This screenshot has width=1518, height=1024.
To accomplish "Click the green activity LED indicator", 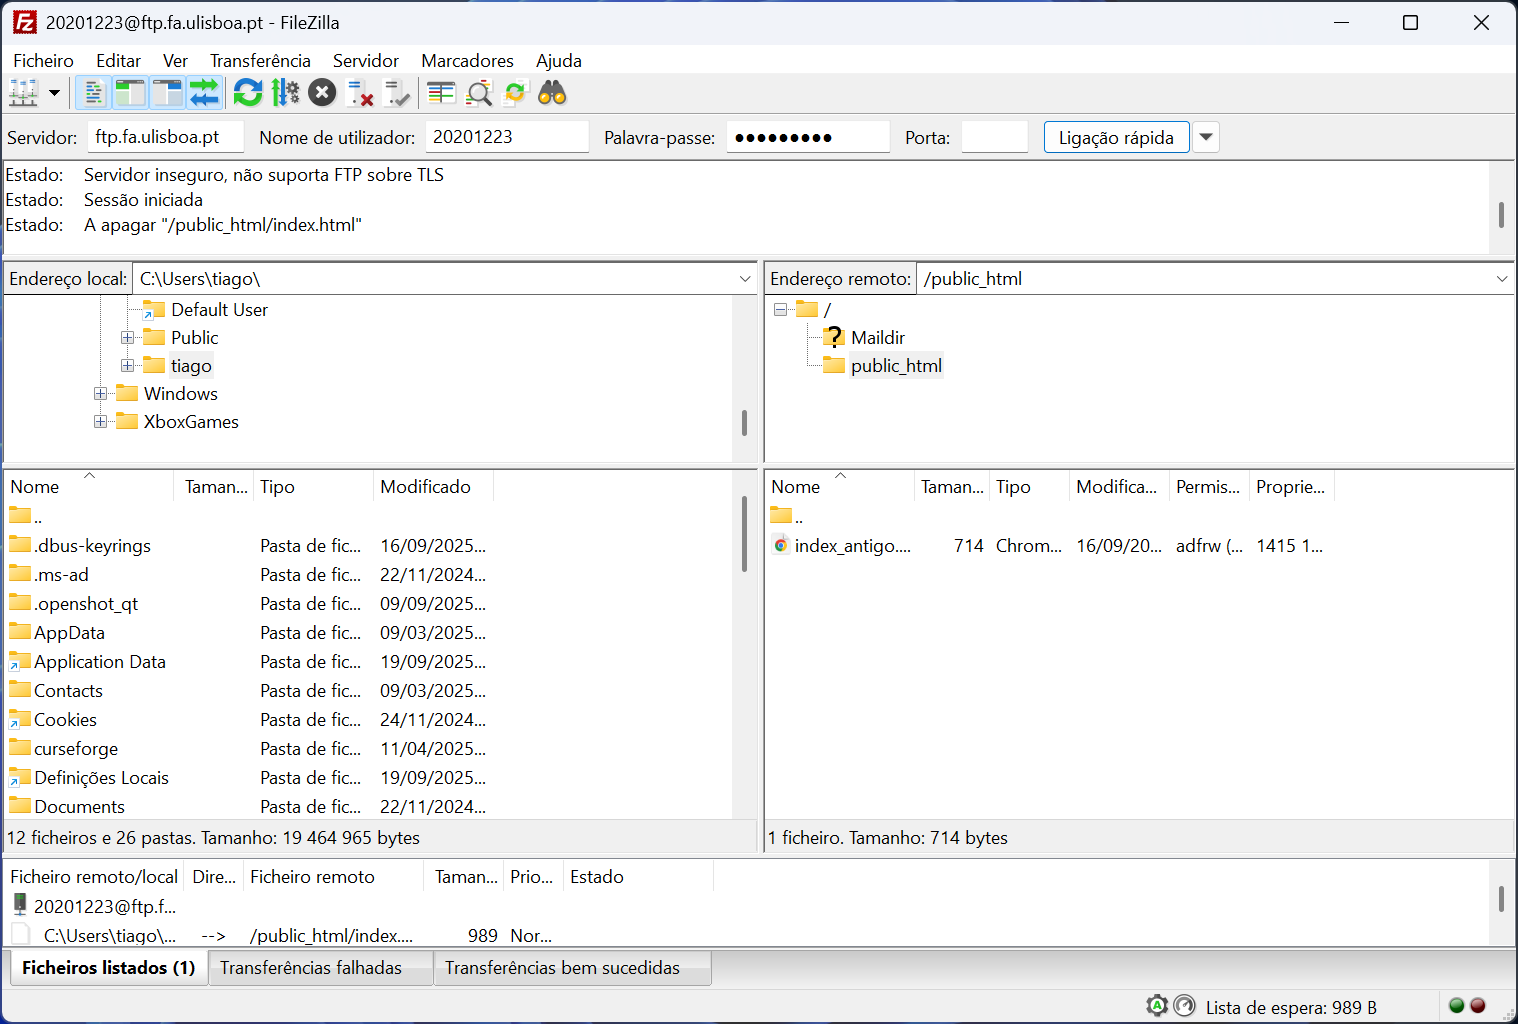I will [1456, 1006].
